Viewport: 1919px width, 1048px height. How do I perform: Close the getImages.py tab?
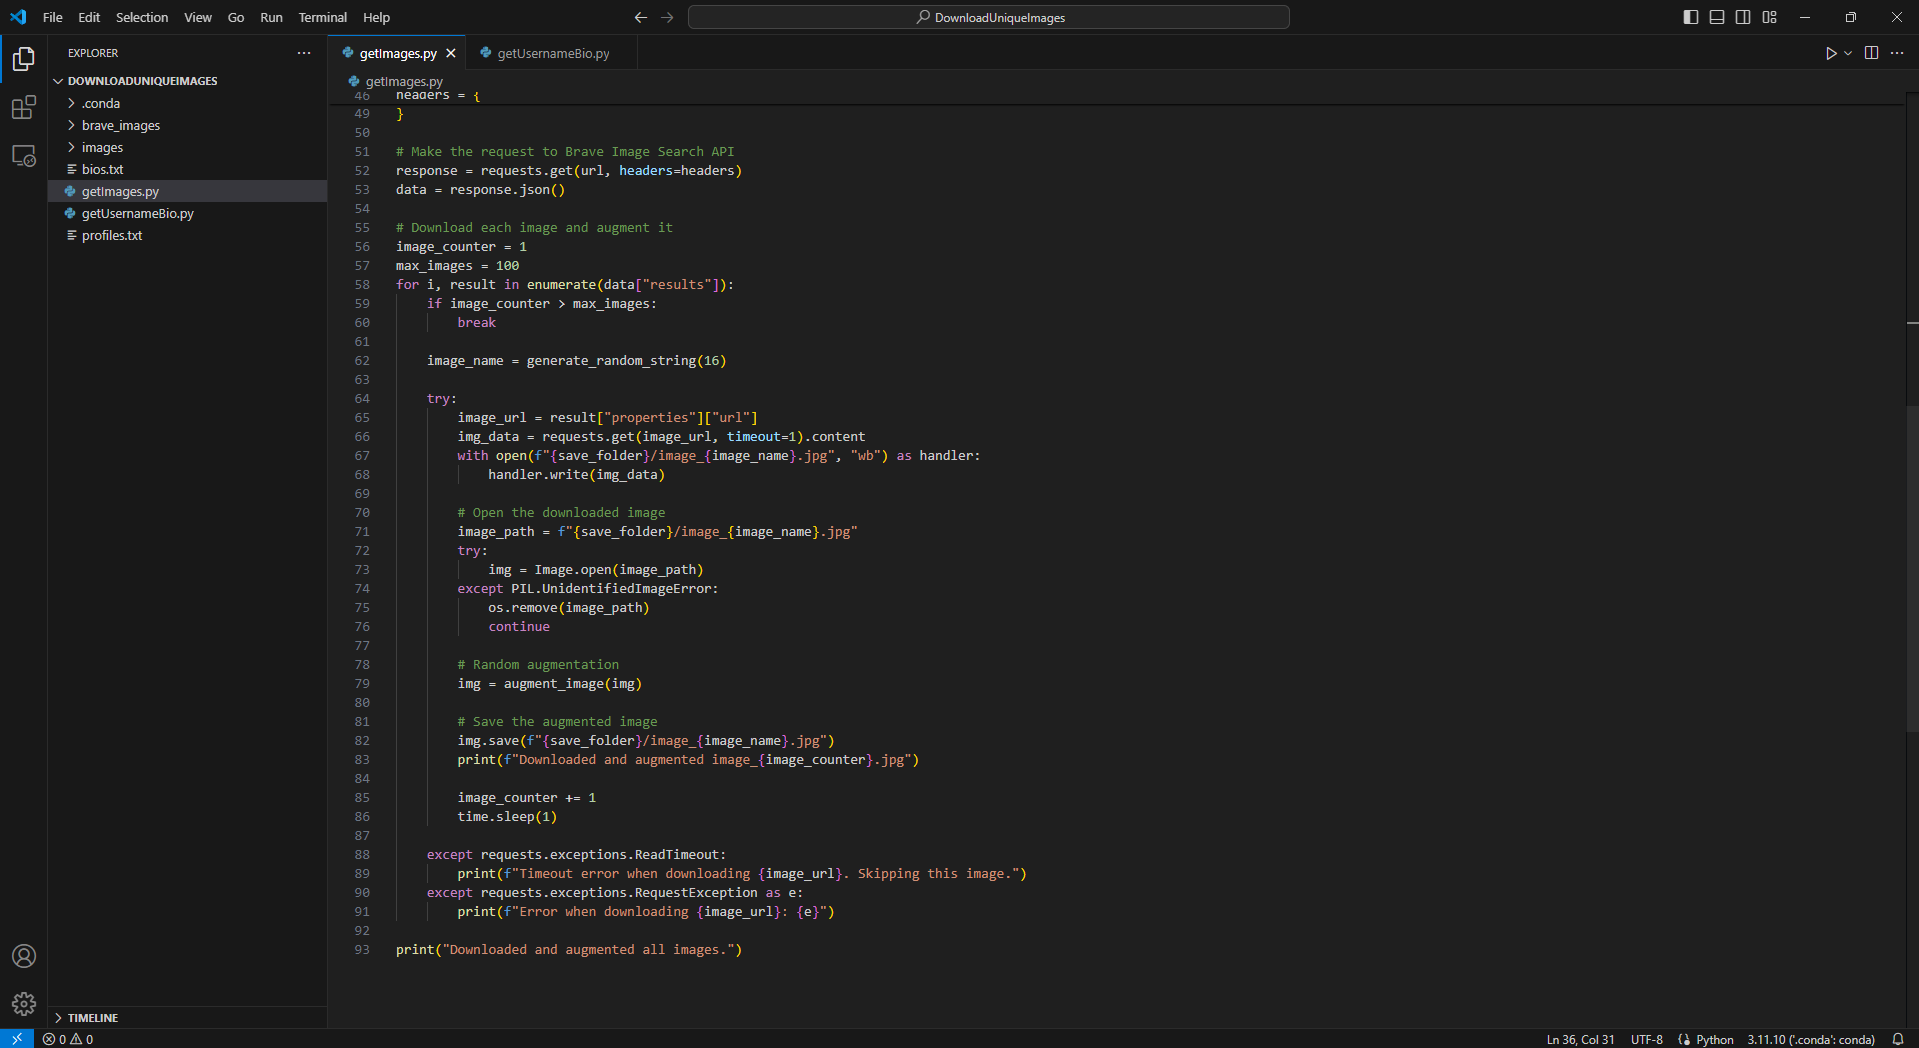tap(451, 53)
